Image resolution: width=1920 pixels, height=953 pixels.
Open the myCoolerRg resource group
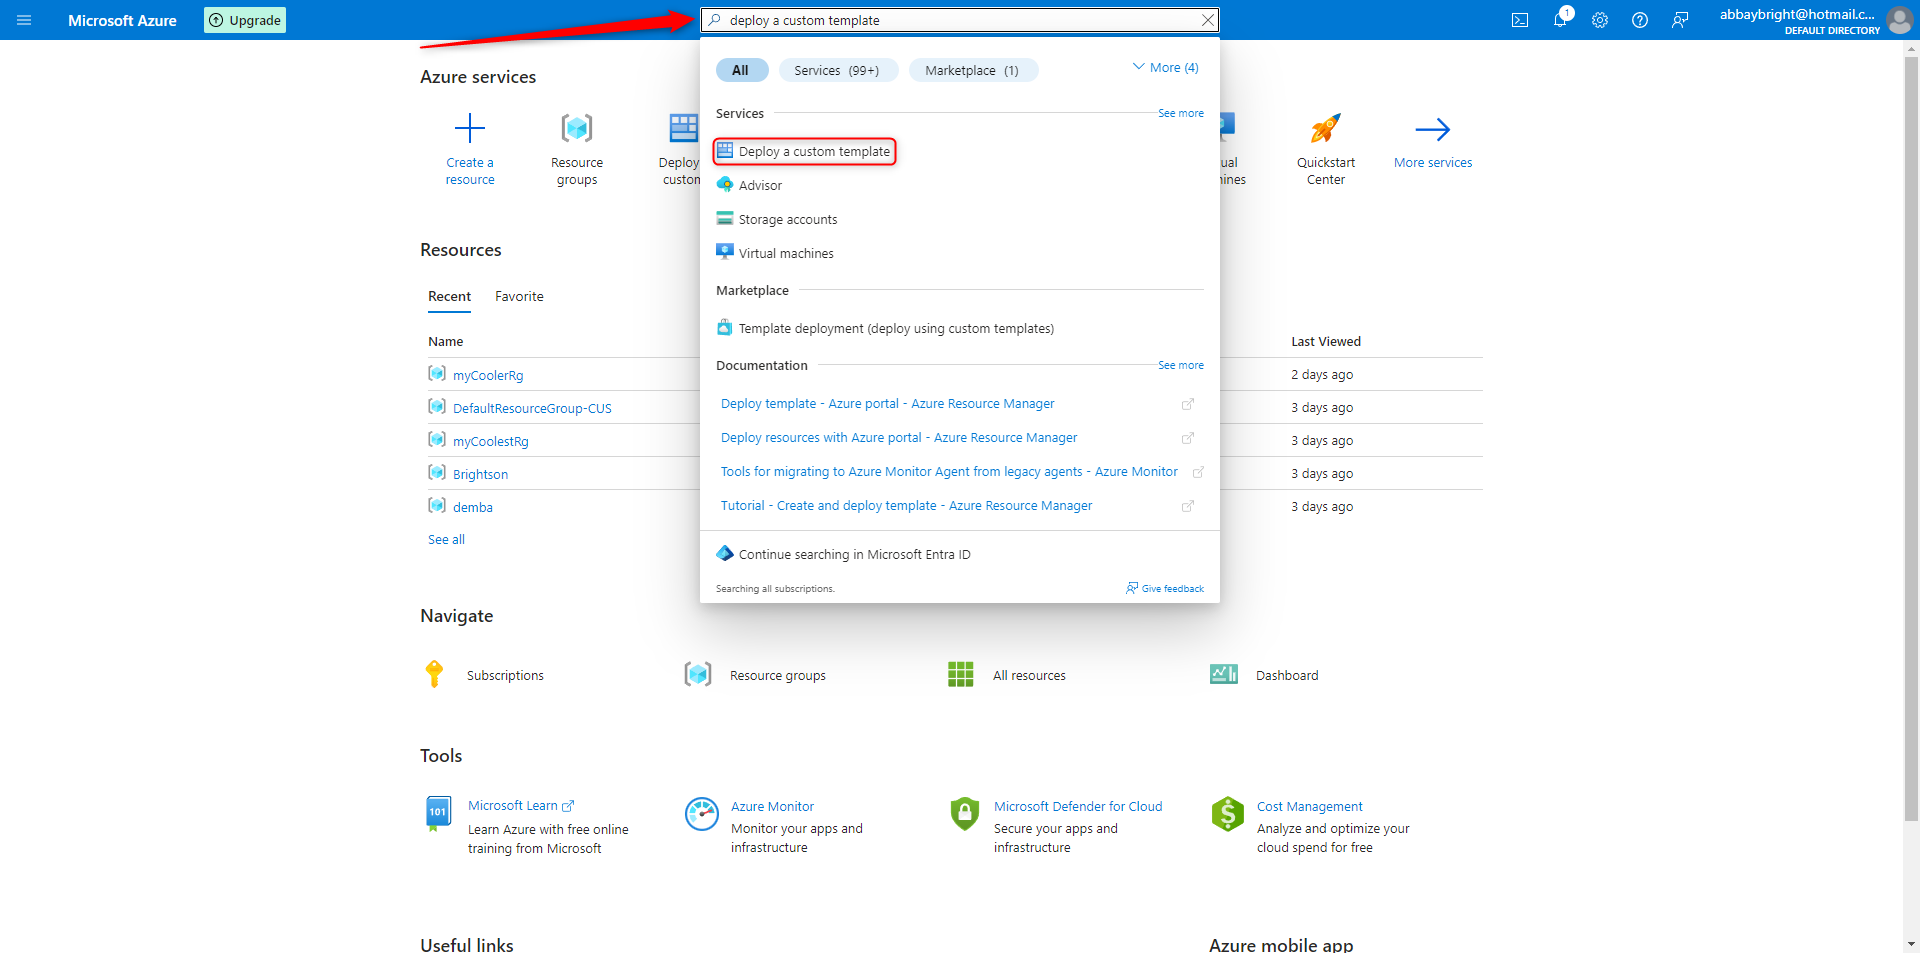pyautogui.click(x=488, y=376)
